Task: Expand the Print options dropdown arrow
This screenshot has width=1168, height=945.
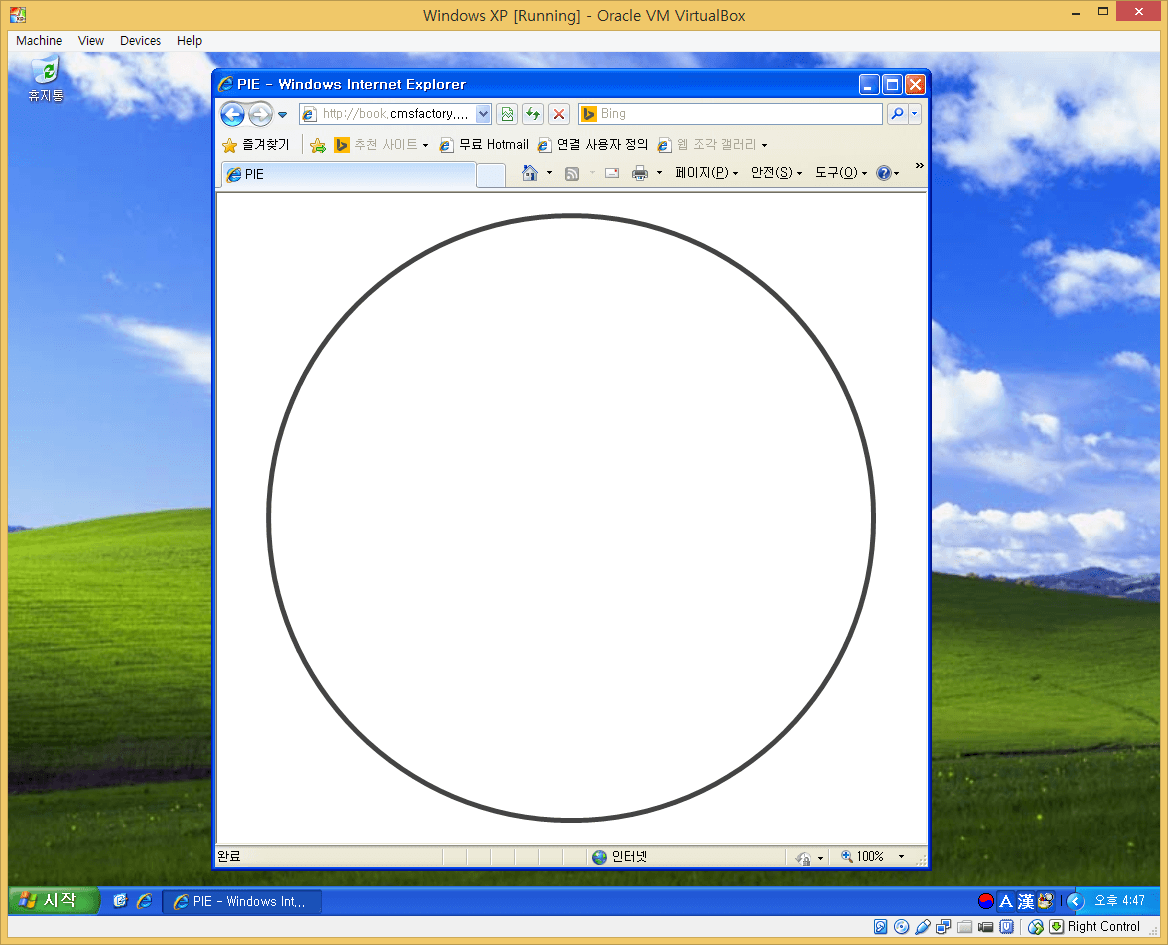Action: pyautogui.click(x=659, y=174)
